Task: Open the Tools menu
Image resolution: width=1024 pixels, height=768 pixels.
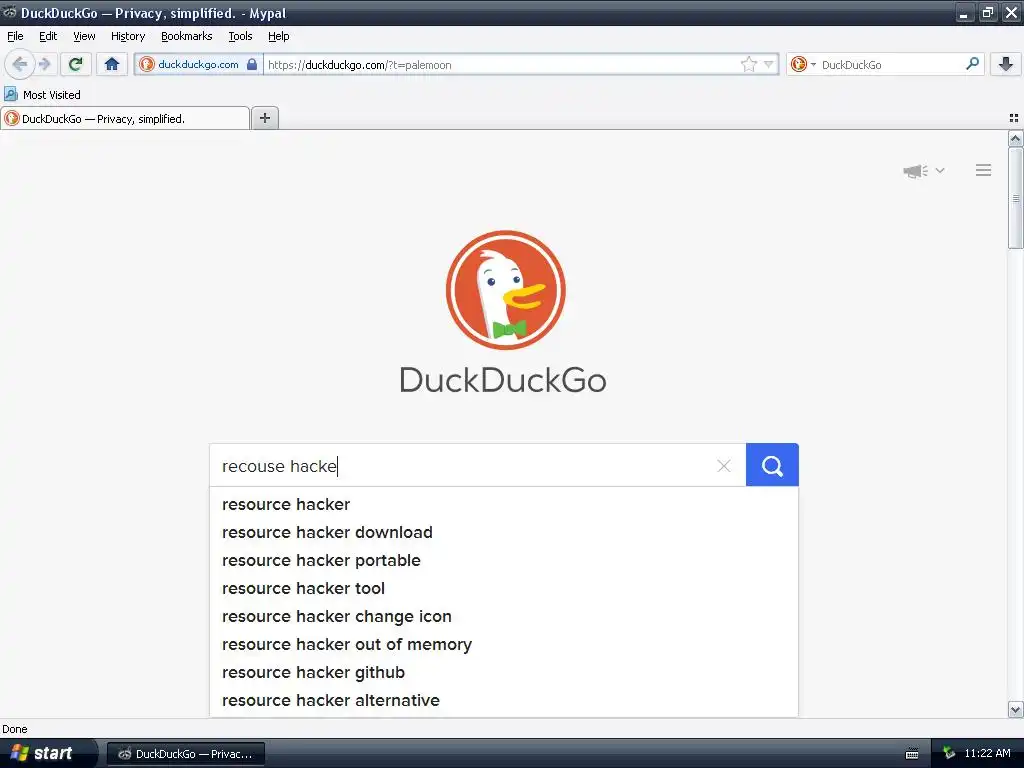Action: tap(240, 36)
